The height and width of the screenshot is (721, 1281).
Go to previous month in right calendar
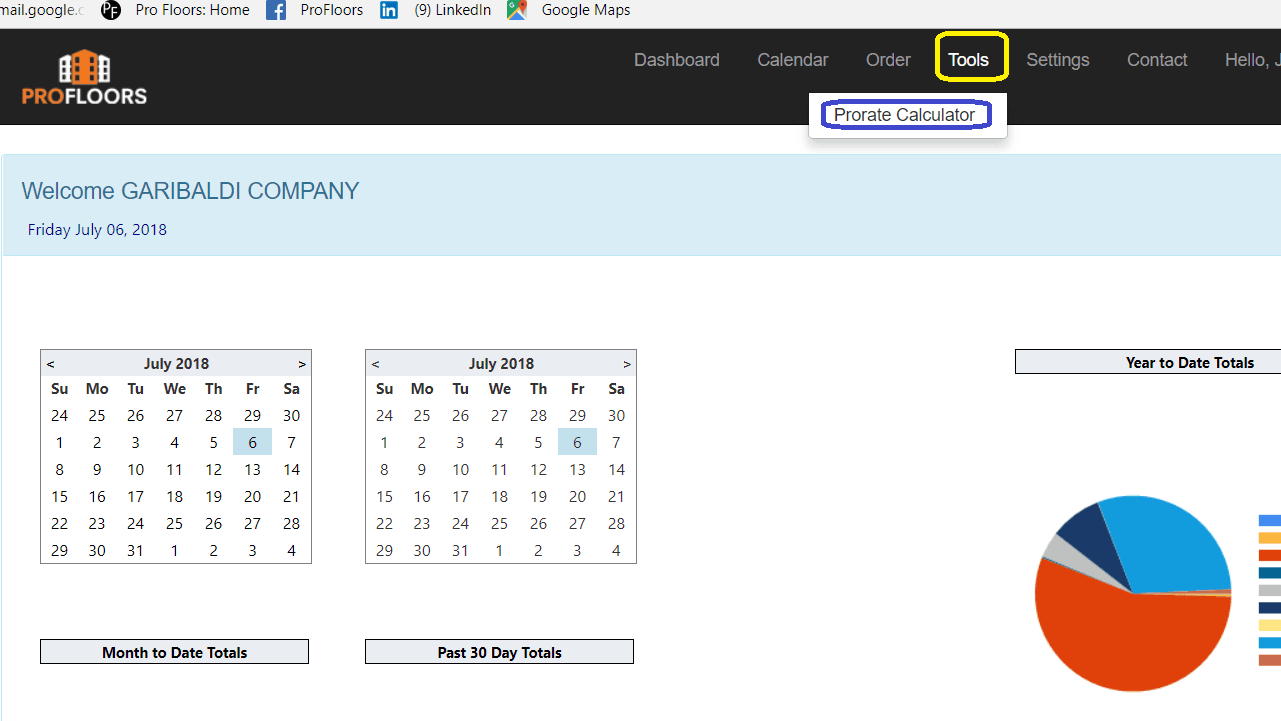coord(376,364)
